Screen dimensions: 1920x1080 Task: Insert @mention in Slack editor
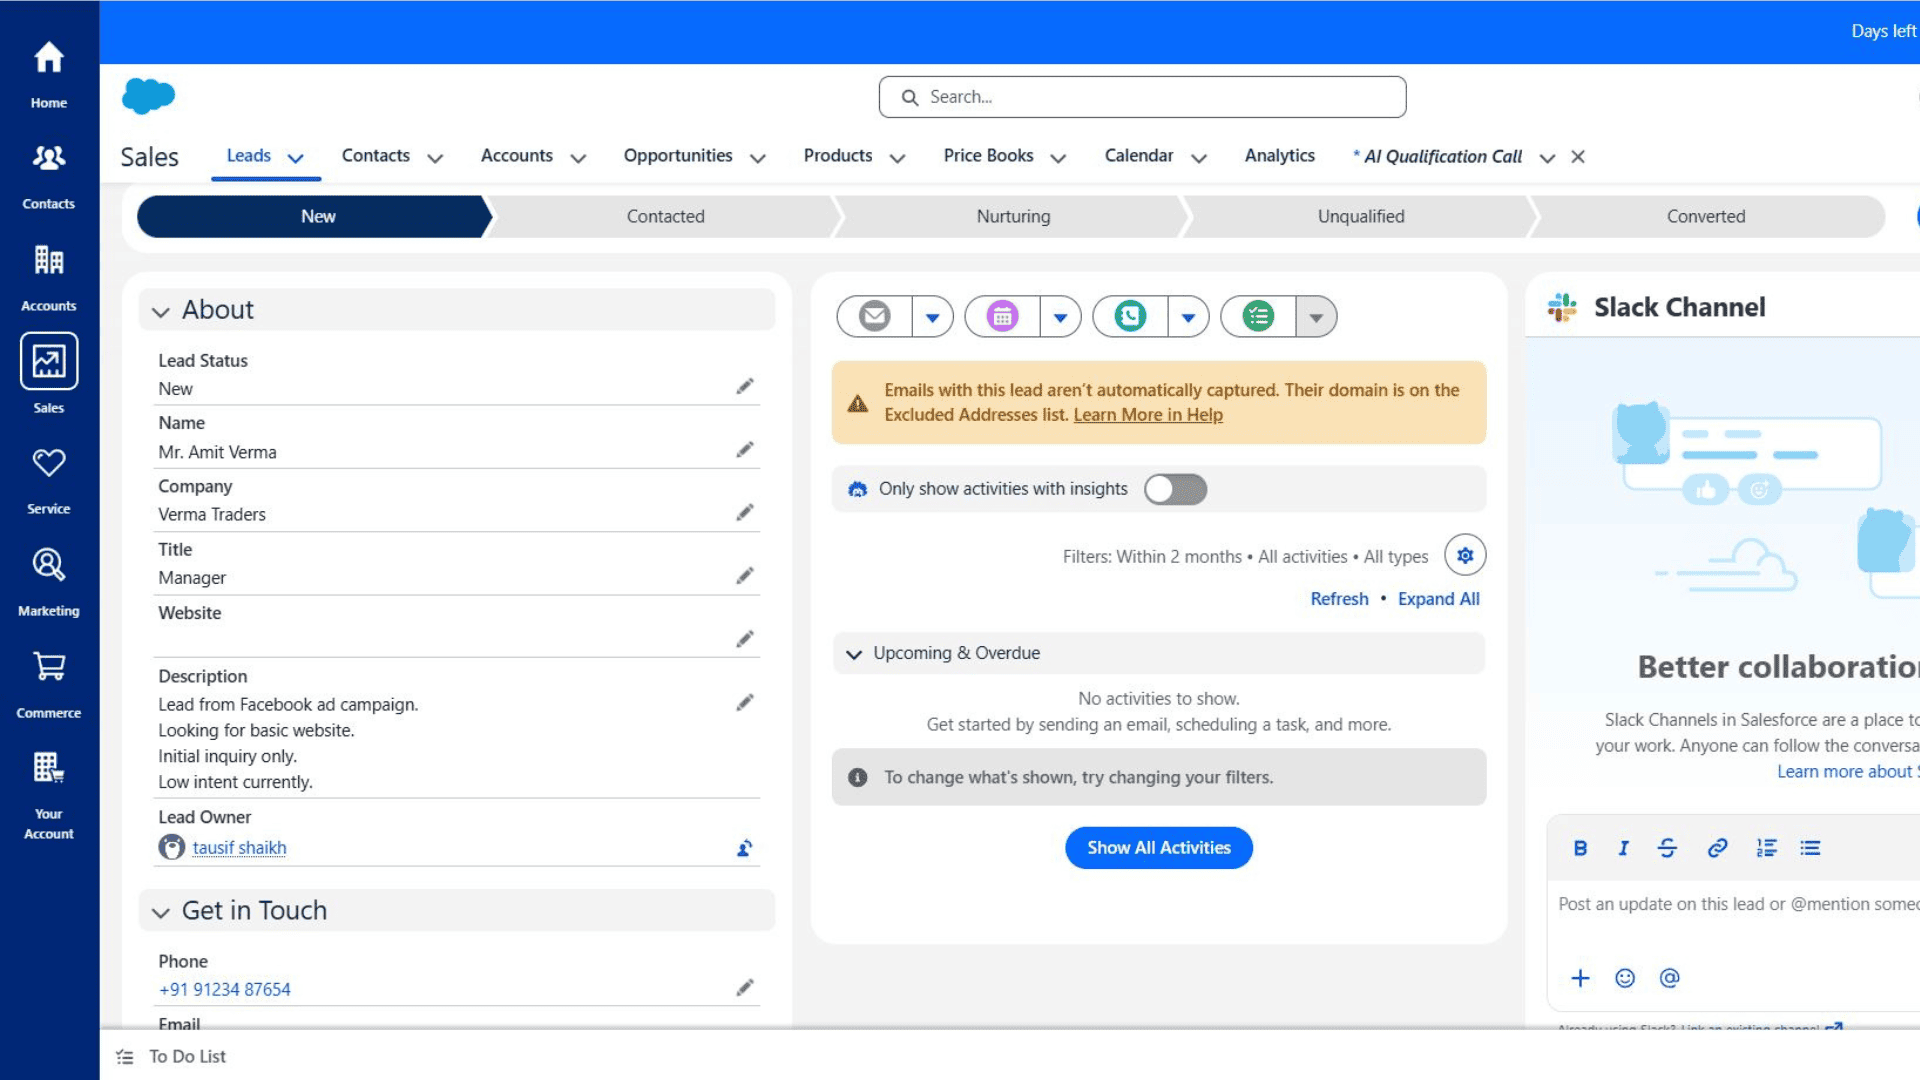click(x=1669, y=978)
